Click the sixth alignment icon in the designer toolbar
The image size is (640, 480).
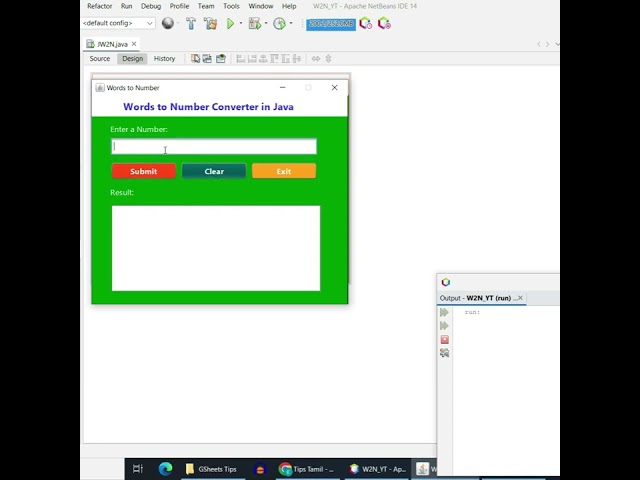coord(297,58)
